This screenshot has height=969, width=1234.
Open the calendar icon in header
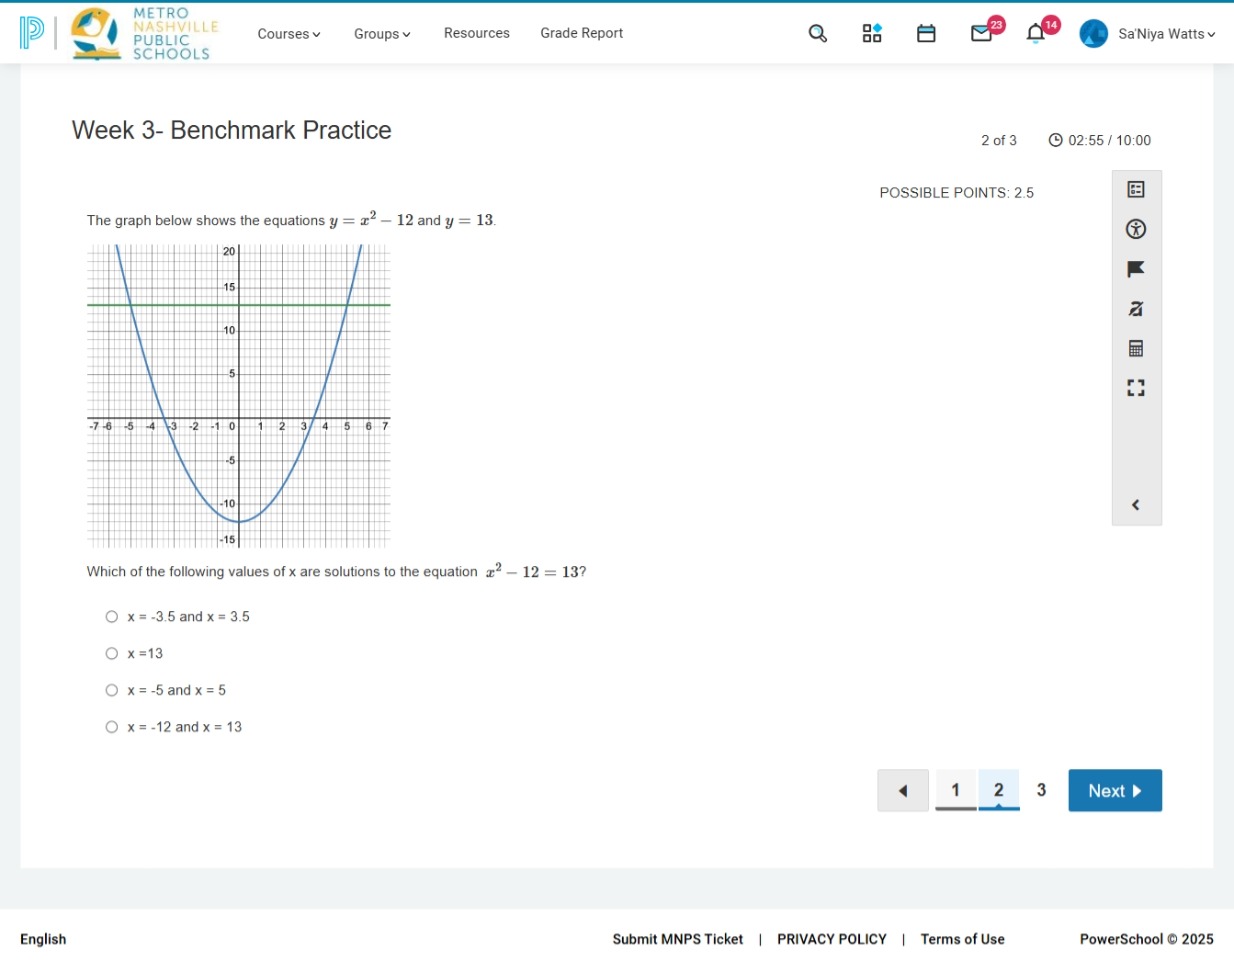click(926, 34)
